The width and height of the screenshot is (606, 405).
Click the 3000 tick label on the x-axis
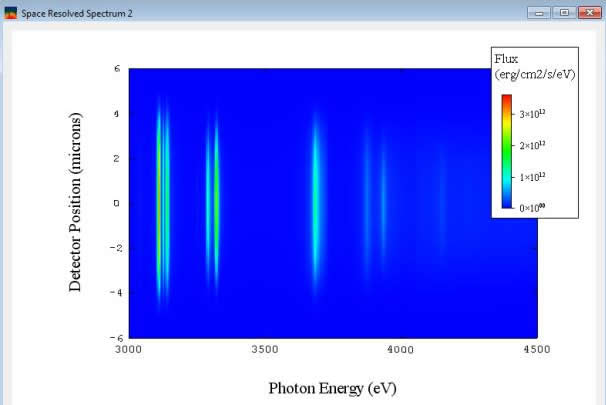(x=129, y=350)
